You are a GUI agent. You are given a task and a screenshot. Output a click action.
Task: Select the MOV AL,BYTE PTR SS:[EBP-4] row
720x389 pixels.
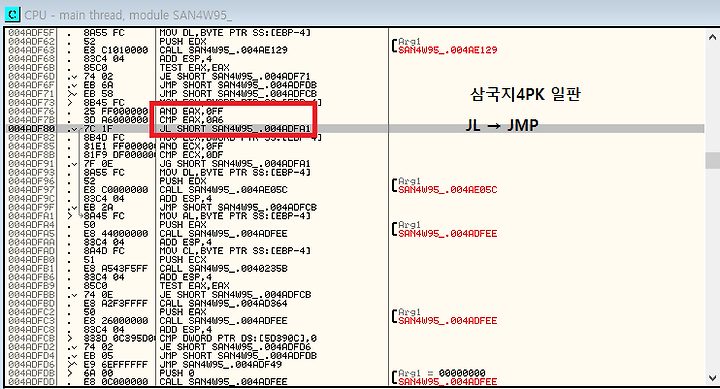pyautogui.click(x=235, y=216)
